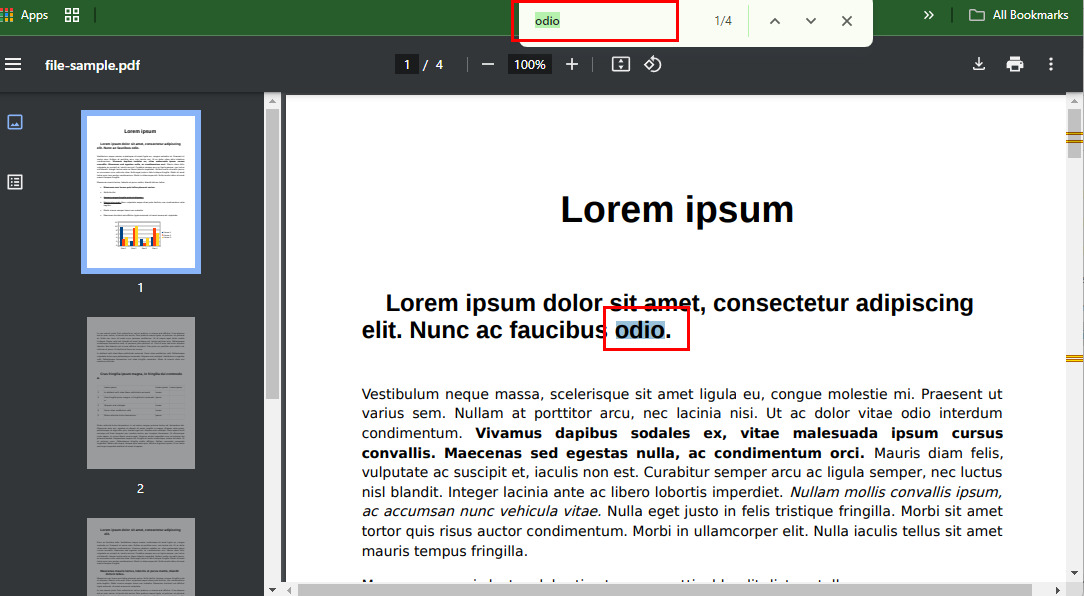The height and width of the screenshot is (596, 1084).
Task: Zoom into the PDF page
Action: (571, 64)
